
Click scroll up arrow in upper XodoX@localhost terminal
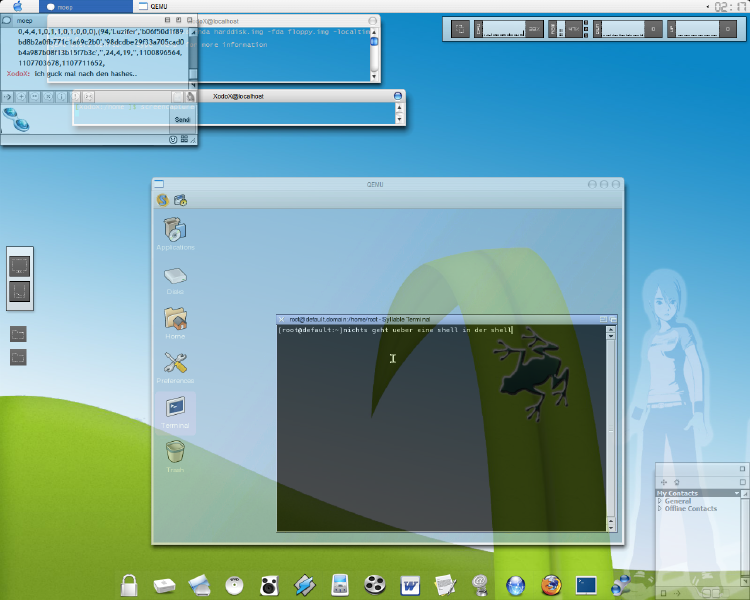pyautogui.click(x=374, y=32)
